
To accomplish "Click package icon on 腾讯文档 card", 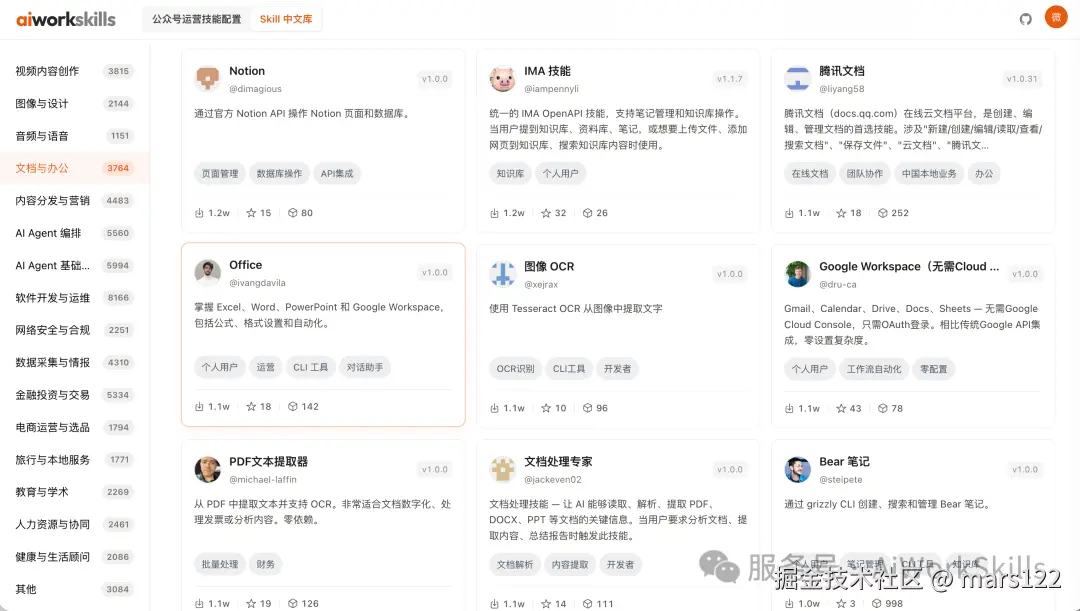I will click(882, 213).
